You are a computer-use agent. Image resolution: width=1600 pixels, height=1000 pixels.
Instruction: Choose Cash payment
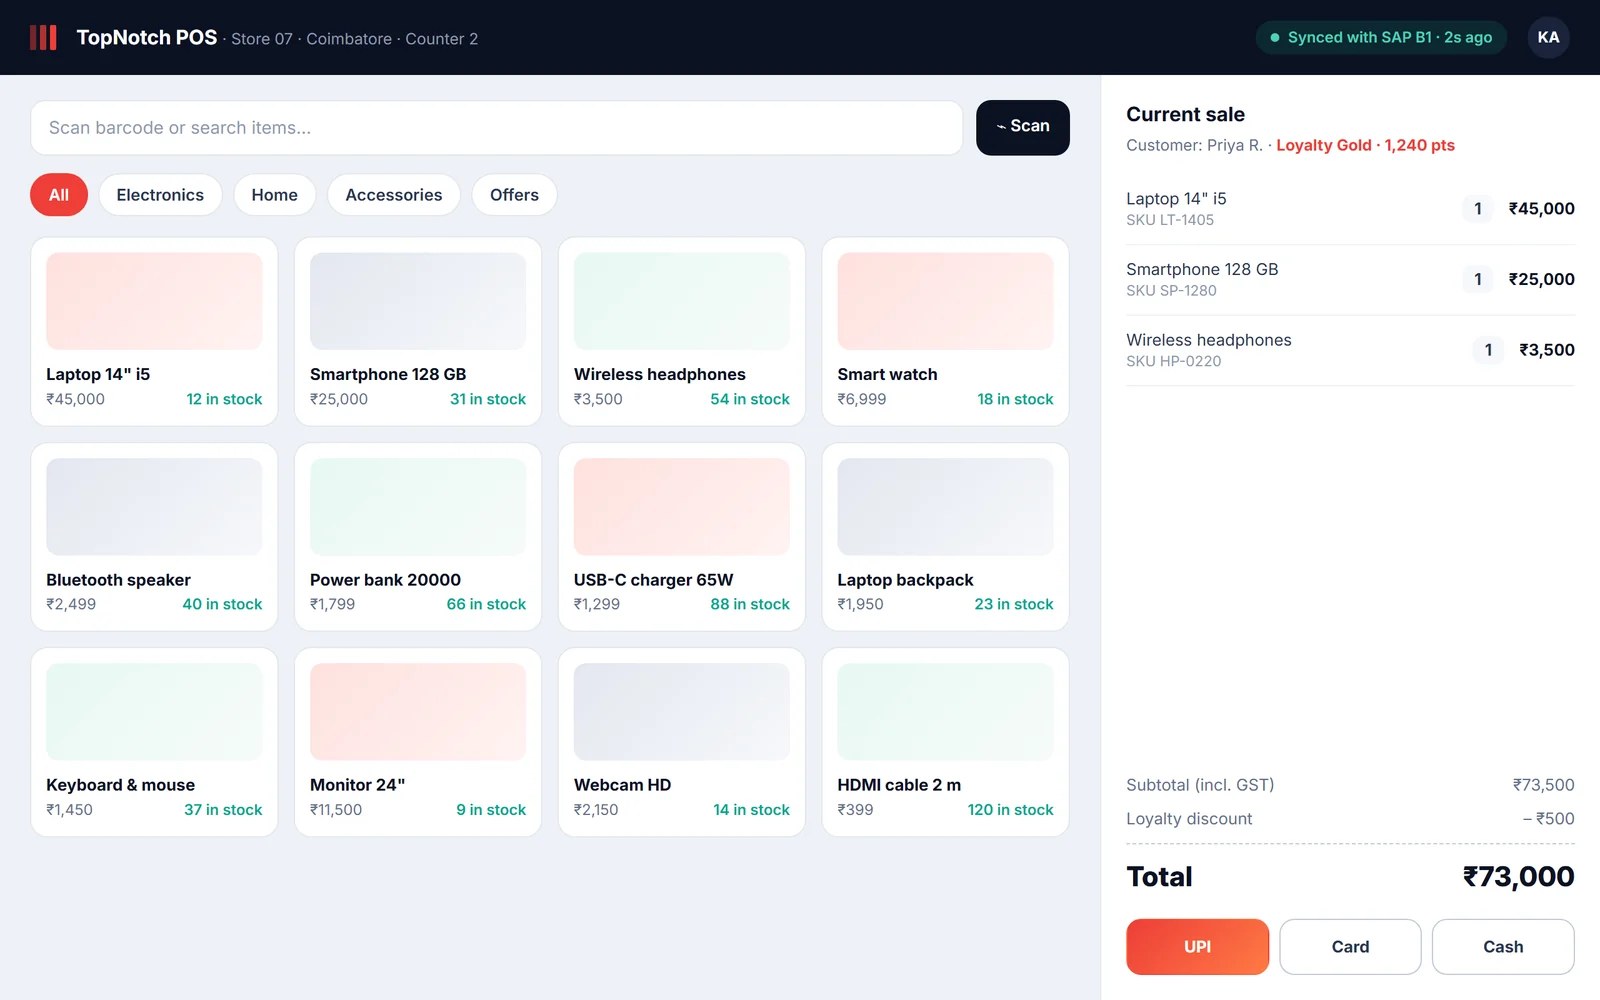1503,947
